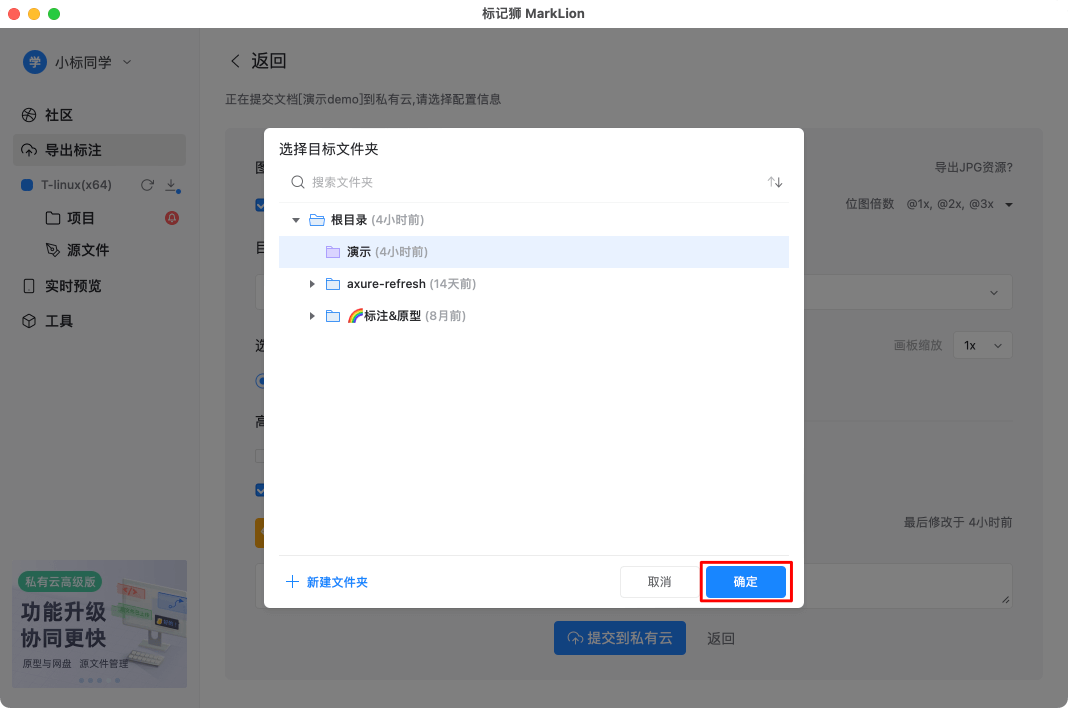Click the 取消 cancel button
The height and width of the screenshot is (708, 1068).
point(659,582)
